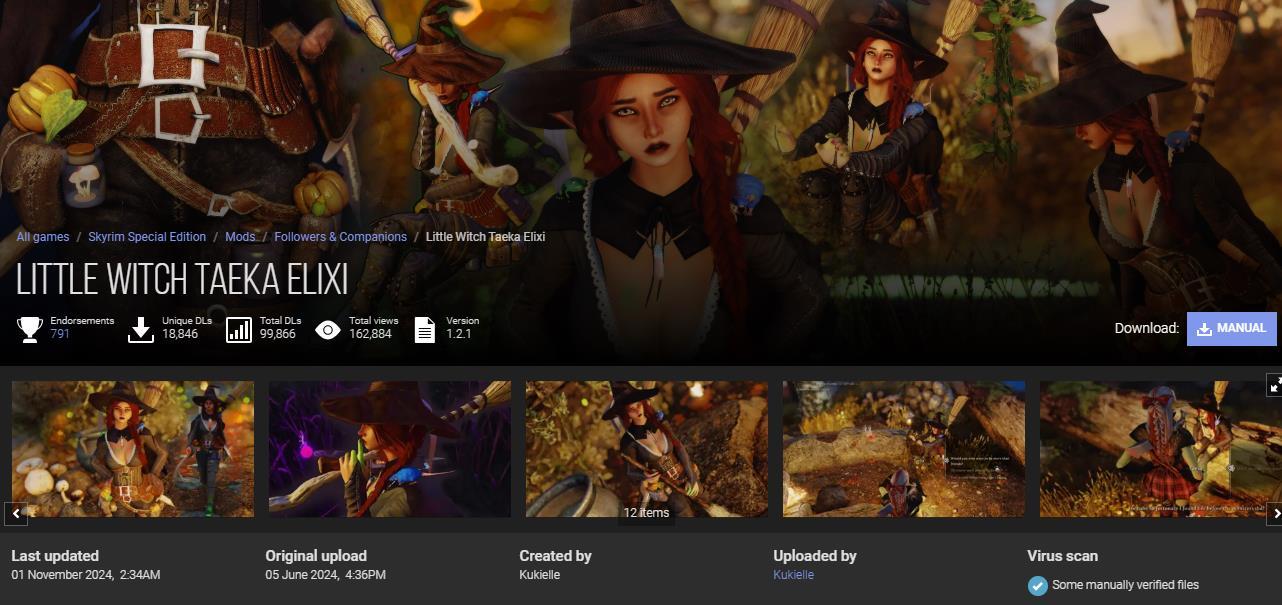The height and width of the screenshot is (605, 1282).
Task: Click 'Some manually verified files' text
Action: [1125, 585]
